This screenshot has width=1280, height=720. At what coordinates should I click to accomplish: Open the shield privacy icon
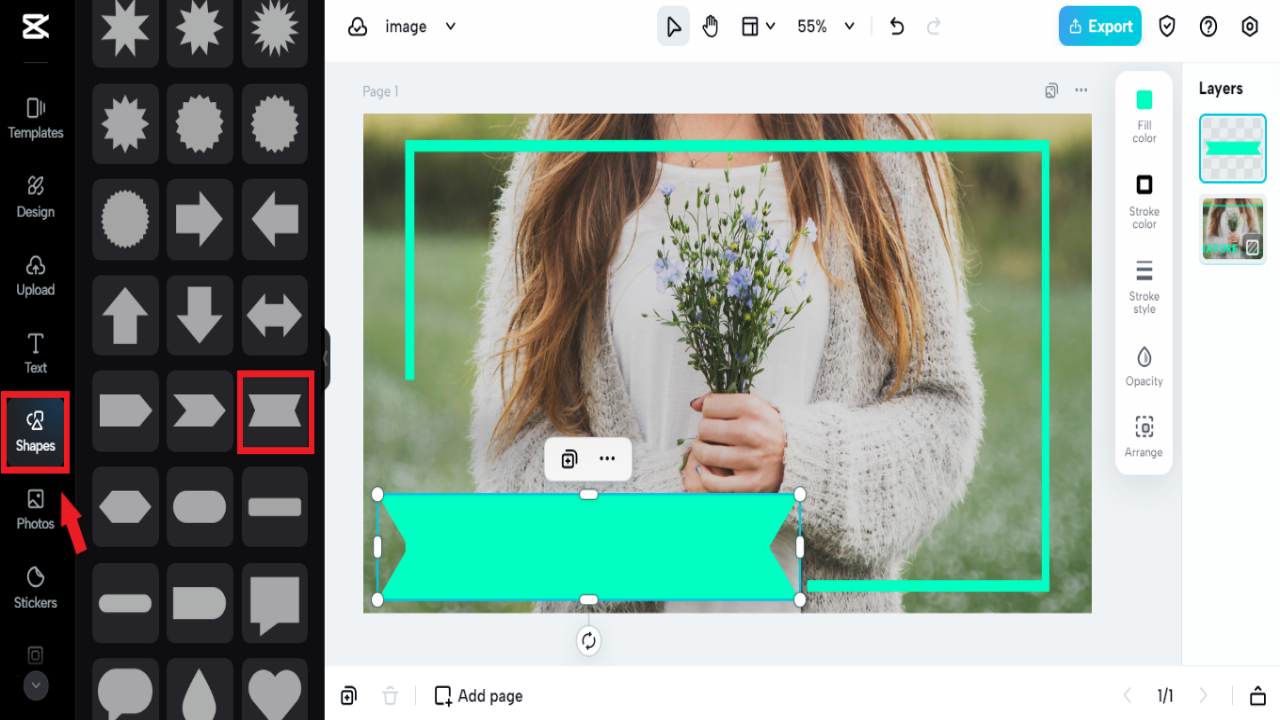[x=1167, y=27]
